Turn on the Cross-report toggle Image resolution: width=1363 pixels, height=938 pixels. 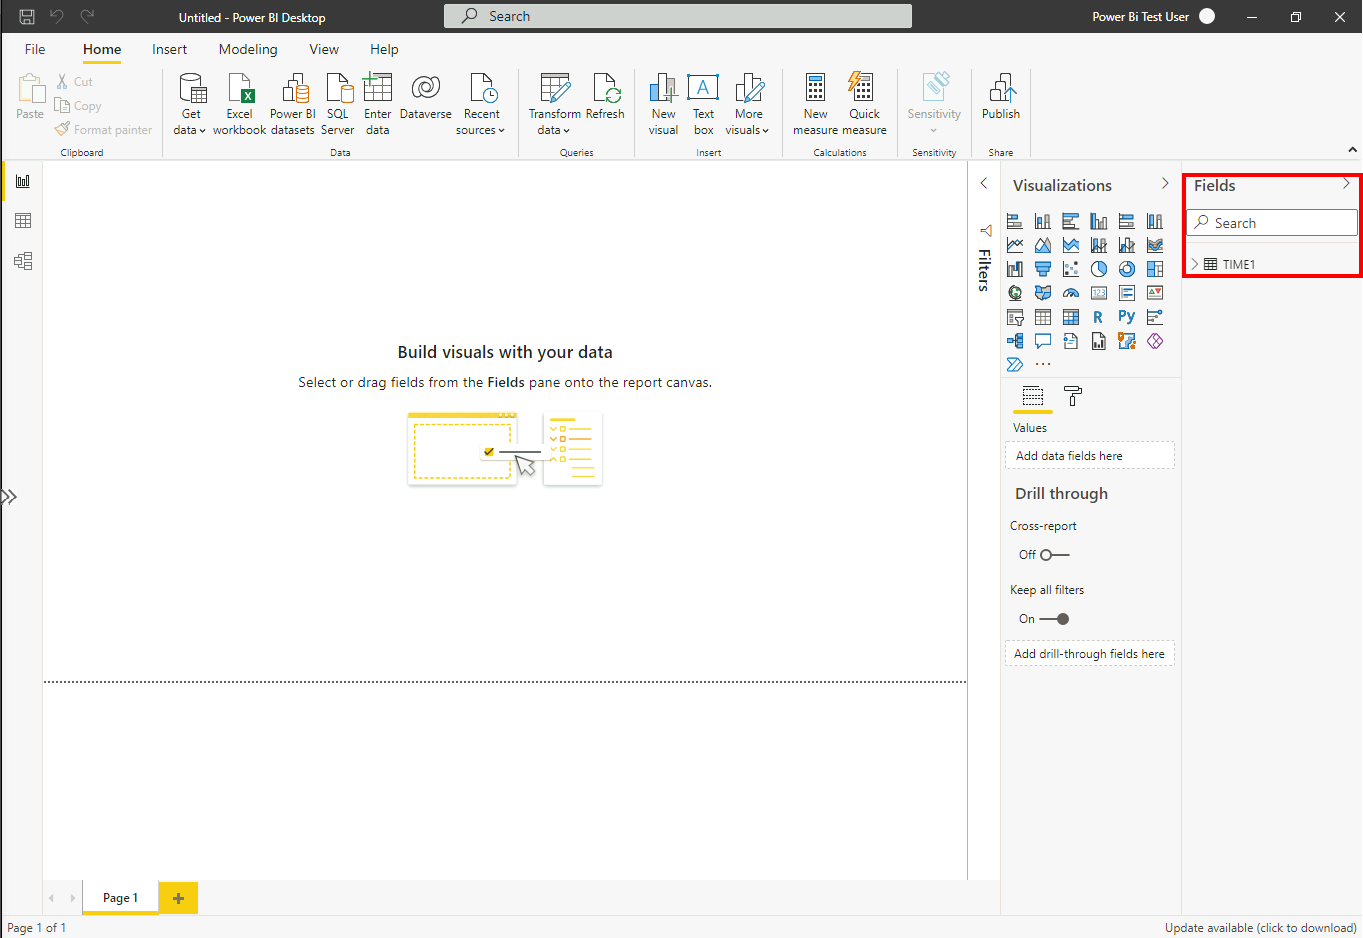click(1054, 555)
